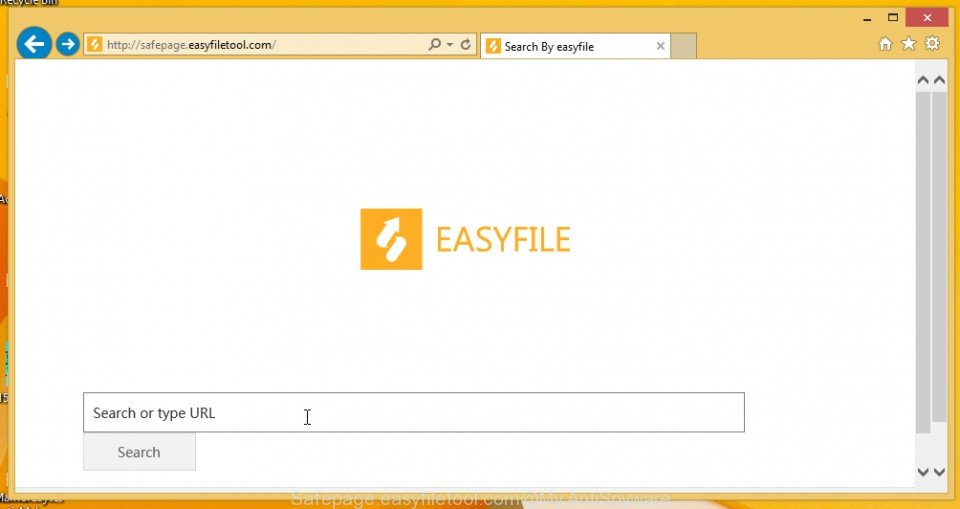Click the EASYFILE brand name text

point(503,239)
